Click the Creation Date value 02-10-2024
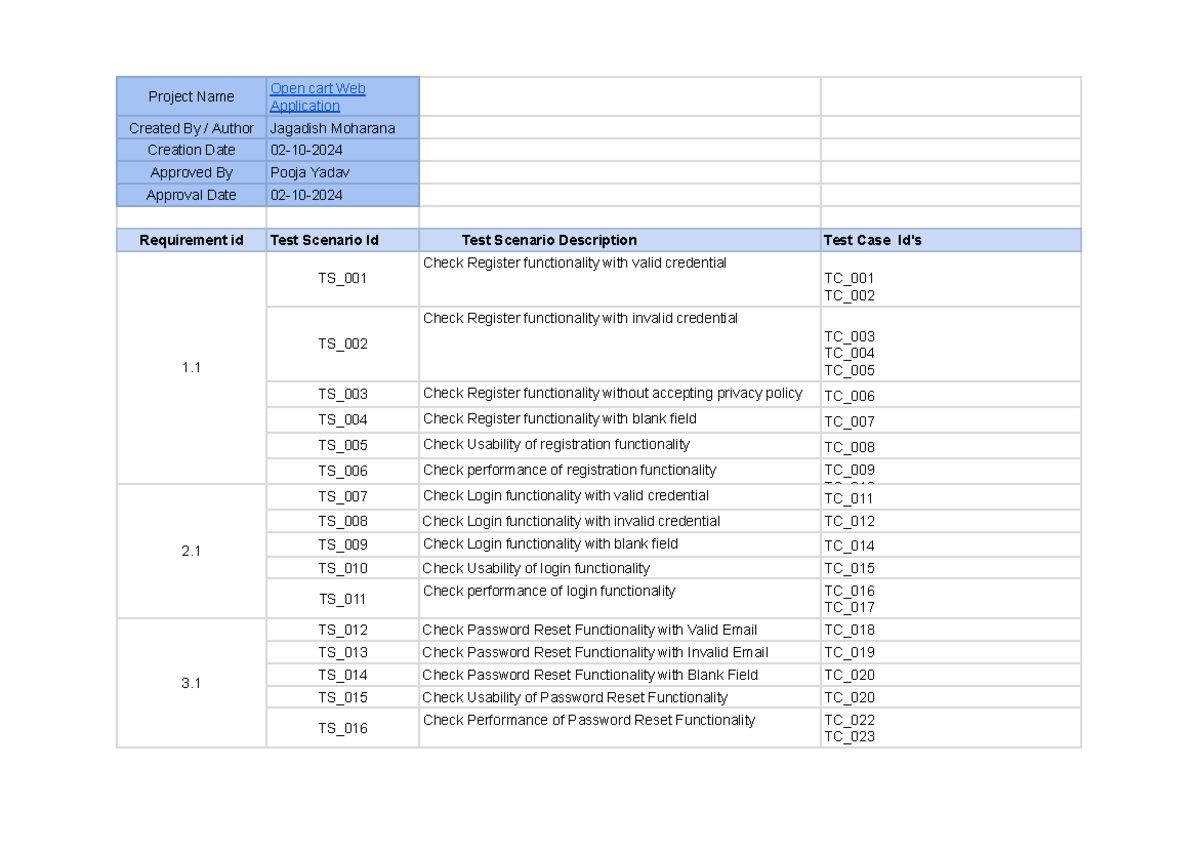The height and width of the screenshot is (849, 1200). click(x=307, y=150)
